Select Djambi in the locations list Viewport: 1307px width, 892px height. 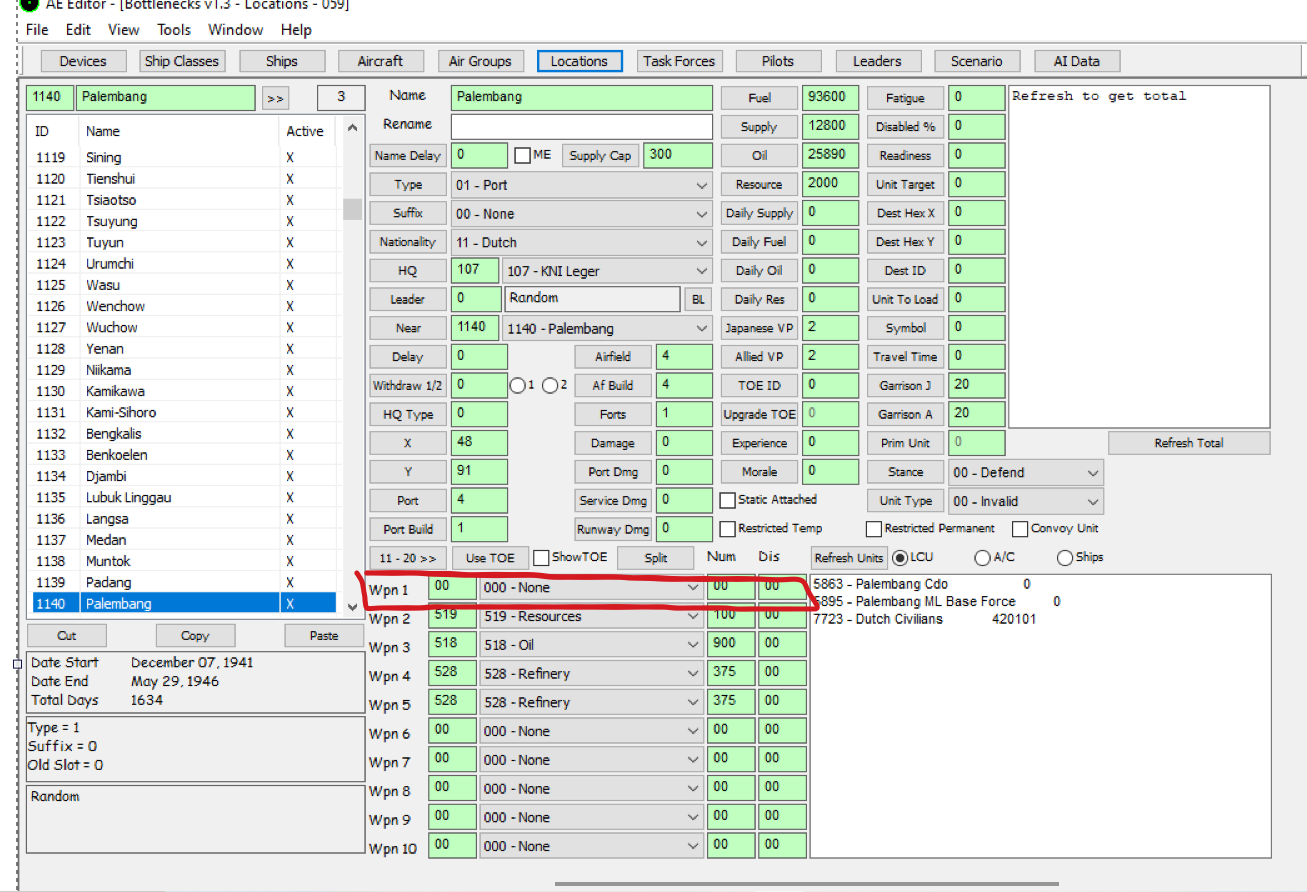(104, 476)
